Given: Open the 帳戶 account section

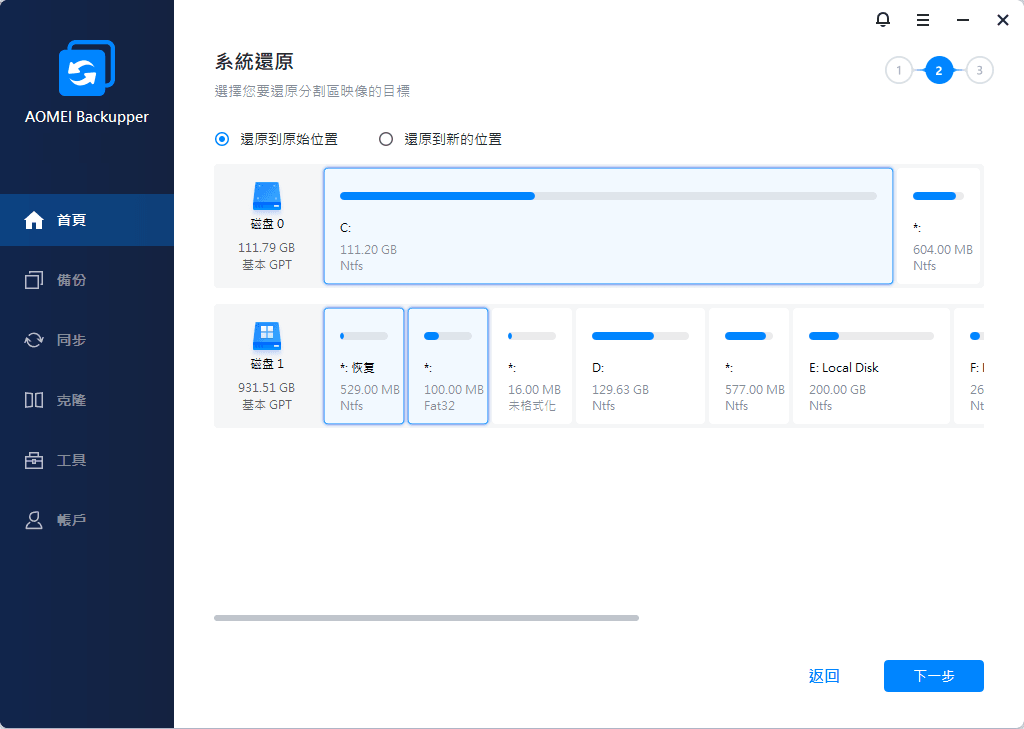Looking at the screenshot, I should pyautogui.click(x=87, y=521).
